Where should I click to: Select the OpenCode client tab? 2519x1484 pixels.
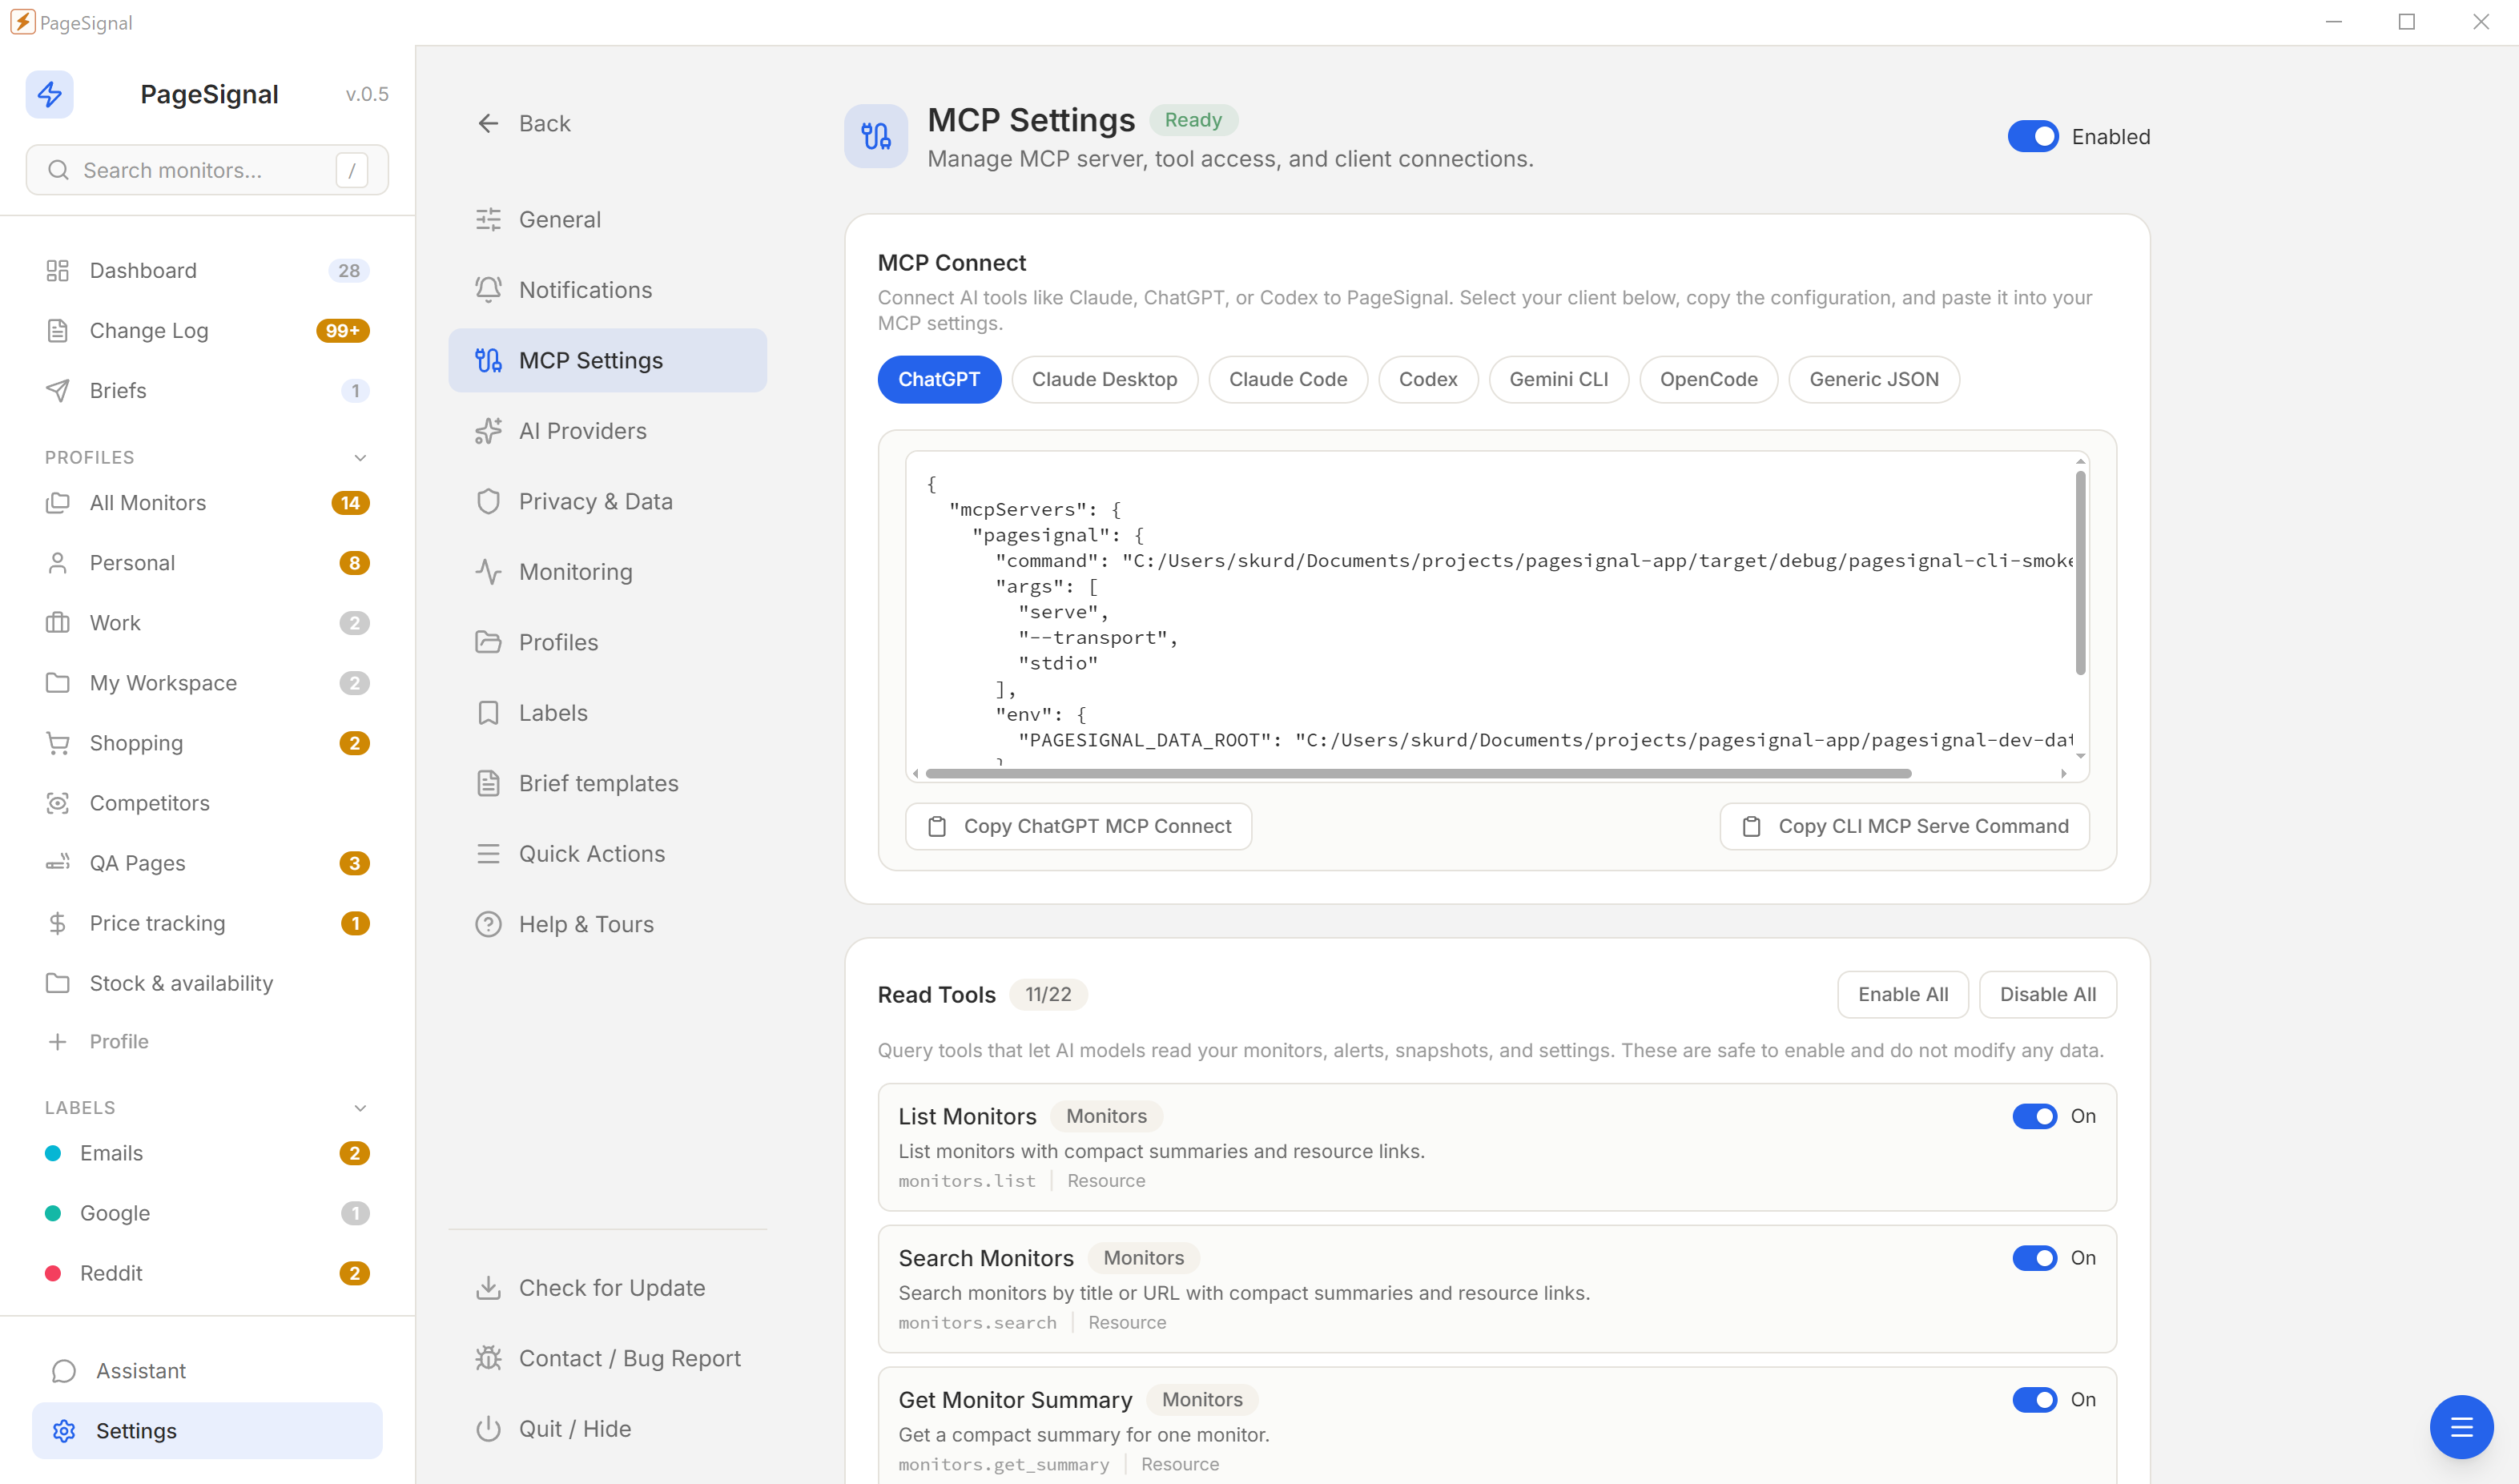click(x=1708, y=379)
